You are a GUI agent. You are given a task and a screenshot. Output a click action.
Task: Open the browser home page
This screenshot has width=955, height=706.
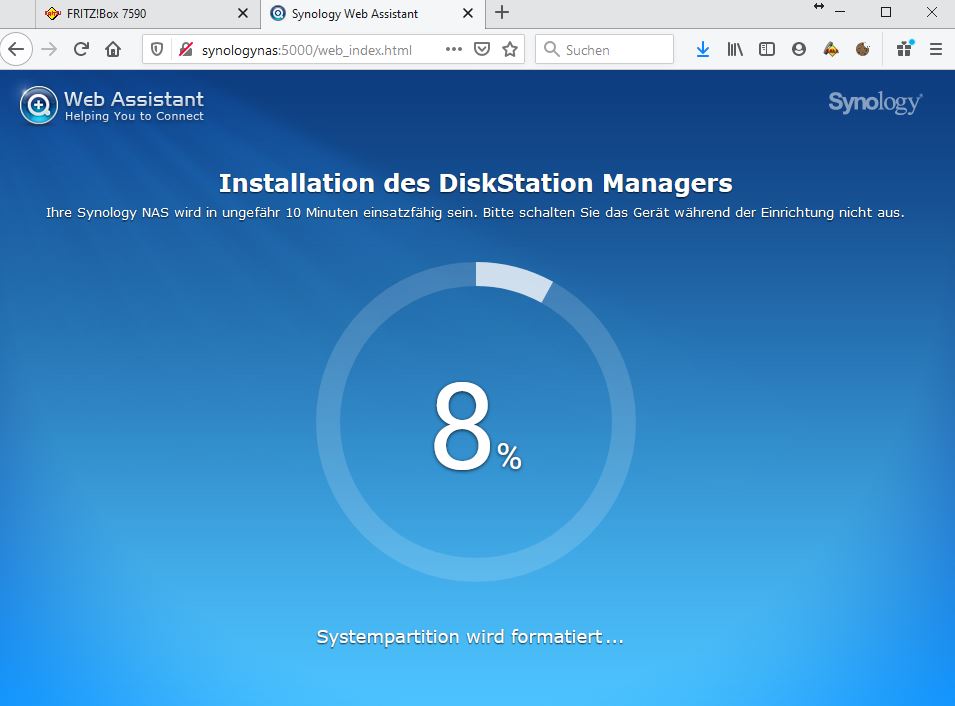pyautogui.click(x=113, y=49)
